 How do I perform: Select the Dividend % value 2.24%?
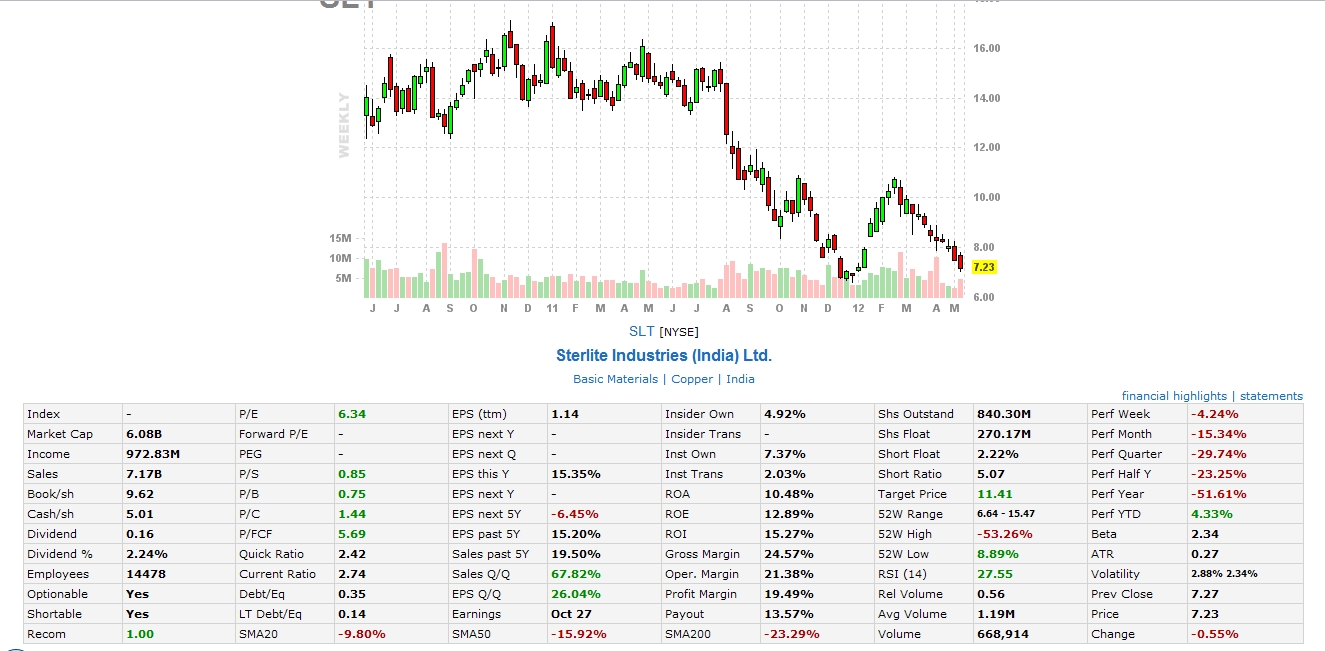coord(147,554)
